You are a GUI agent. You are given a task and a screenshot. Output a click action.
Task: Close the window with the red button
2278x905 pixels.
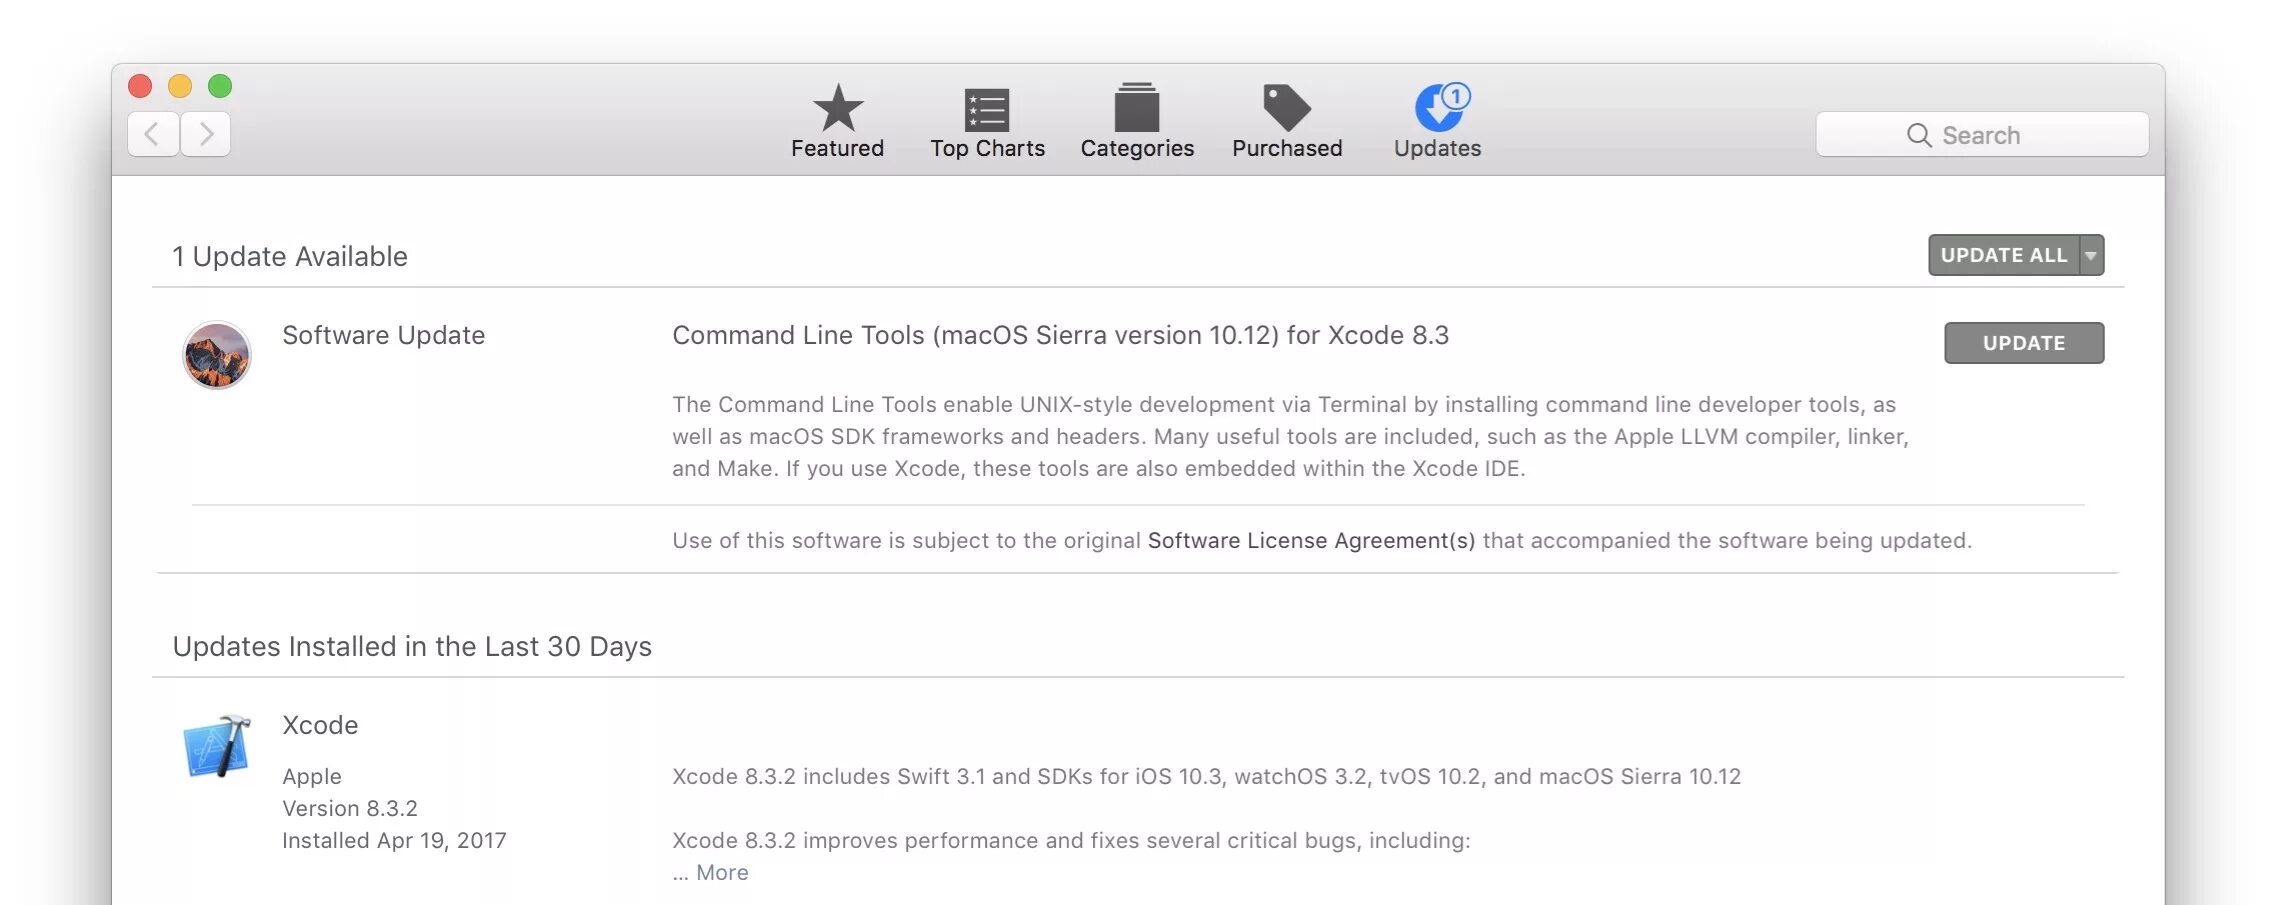point(140,86)
